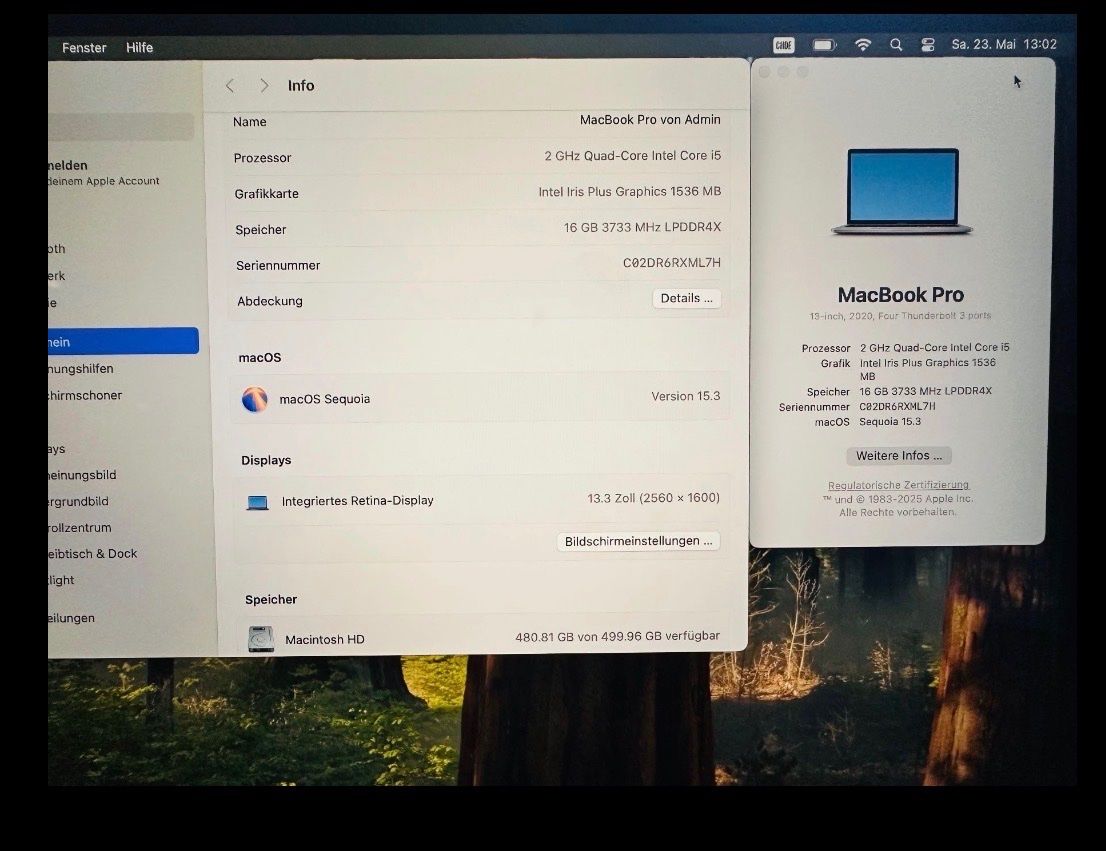Click the MacBook Pro laptop image
1106x851 pixels.
pyautogui.click(x=902, y=191)
